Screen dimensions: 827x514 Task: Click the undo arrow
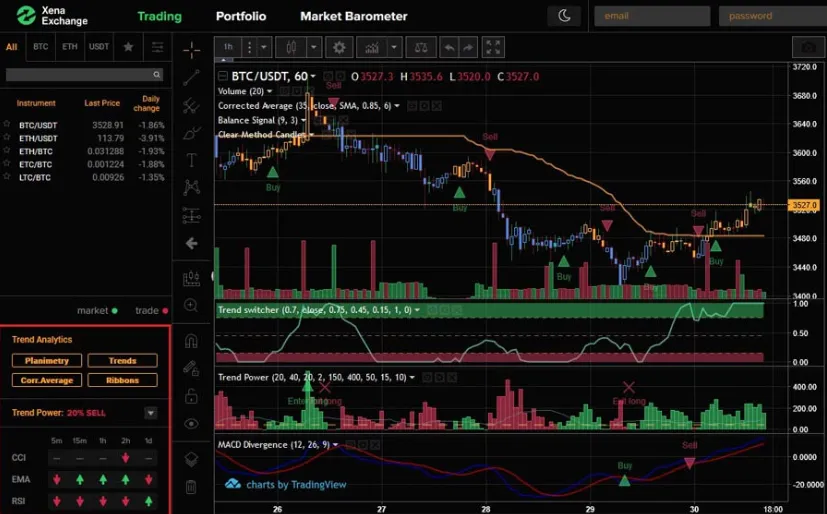(x=449, y=47)
